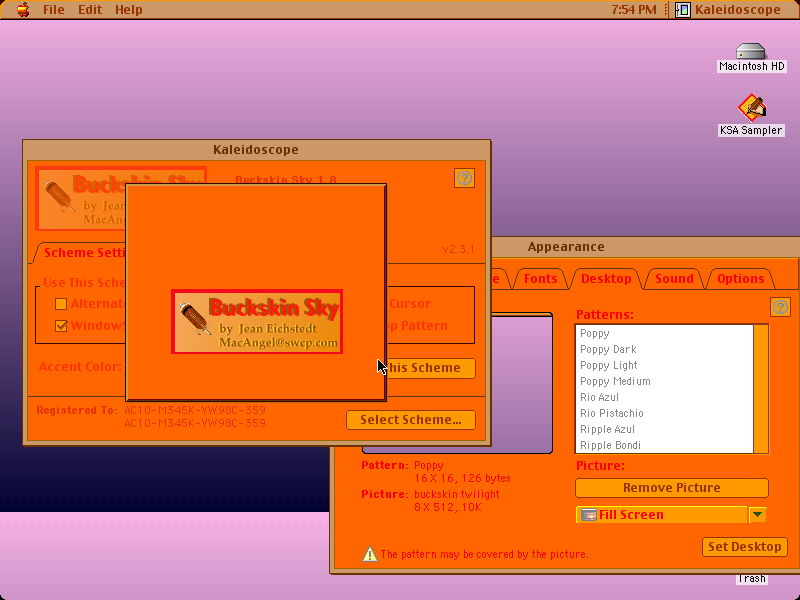Screen dimensions: 800x600
Task: Click the Buckskin Sky splash logo
Action: coord(257,321)
